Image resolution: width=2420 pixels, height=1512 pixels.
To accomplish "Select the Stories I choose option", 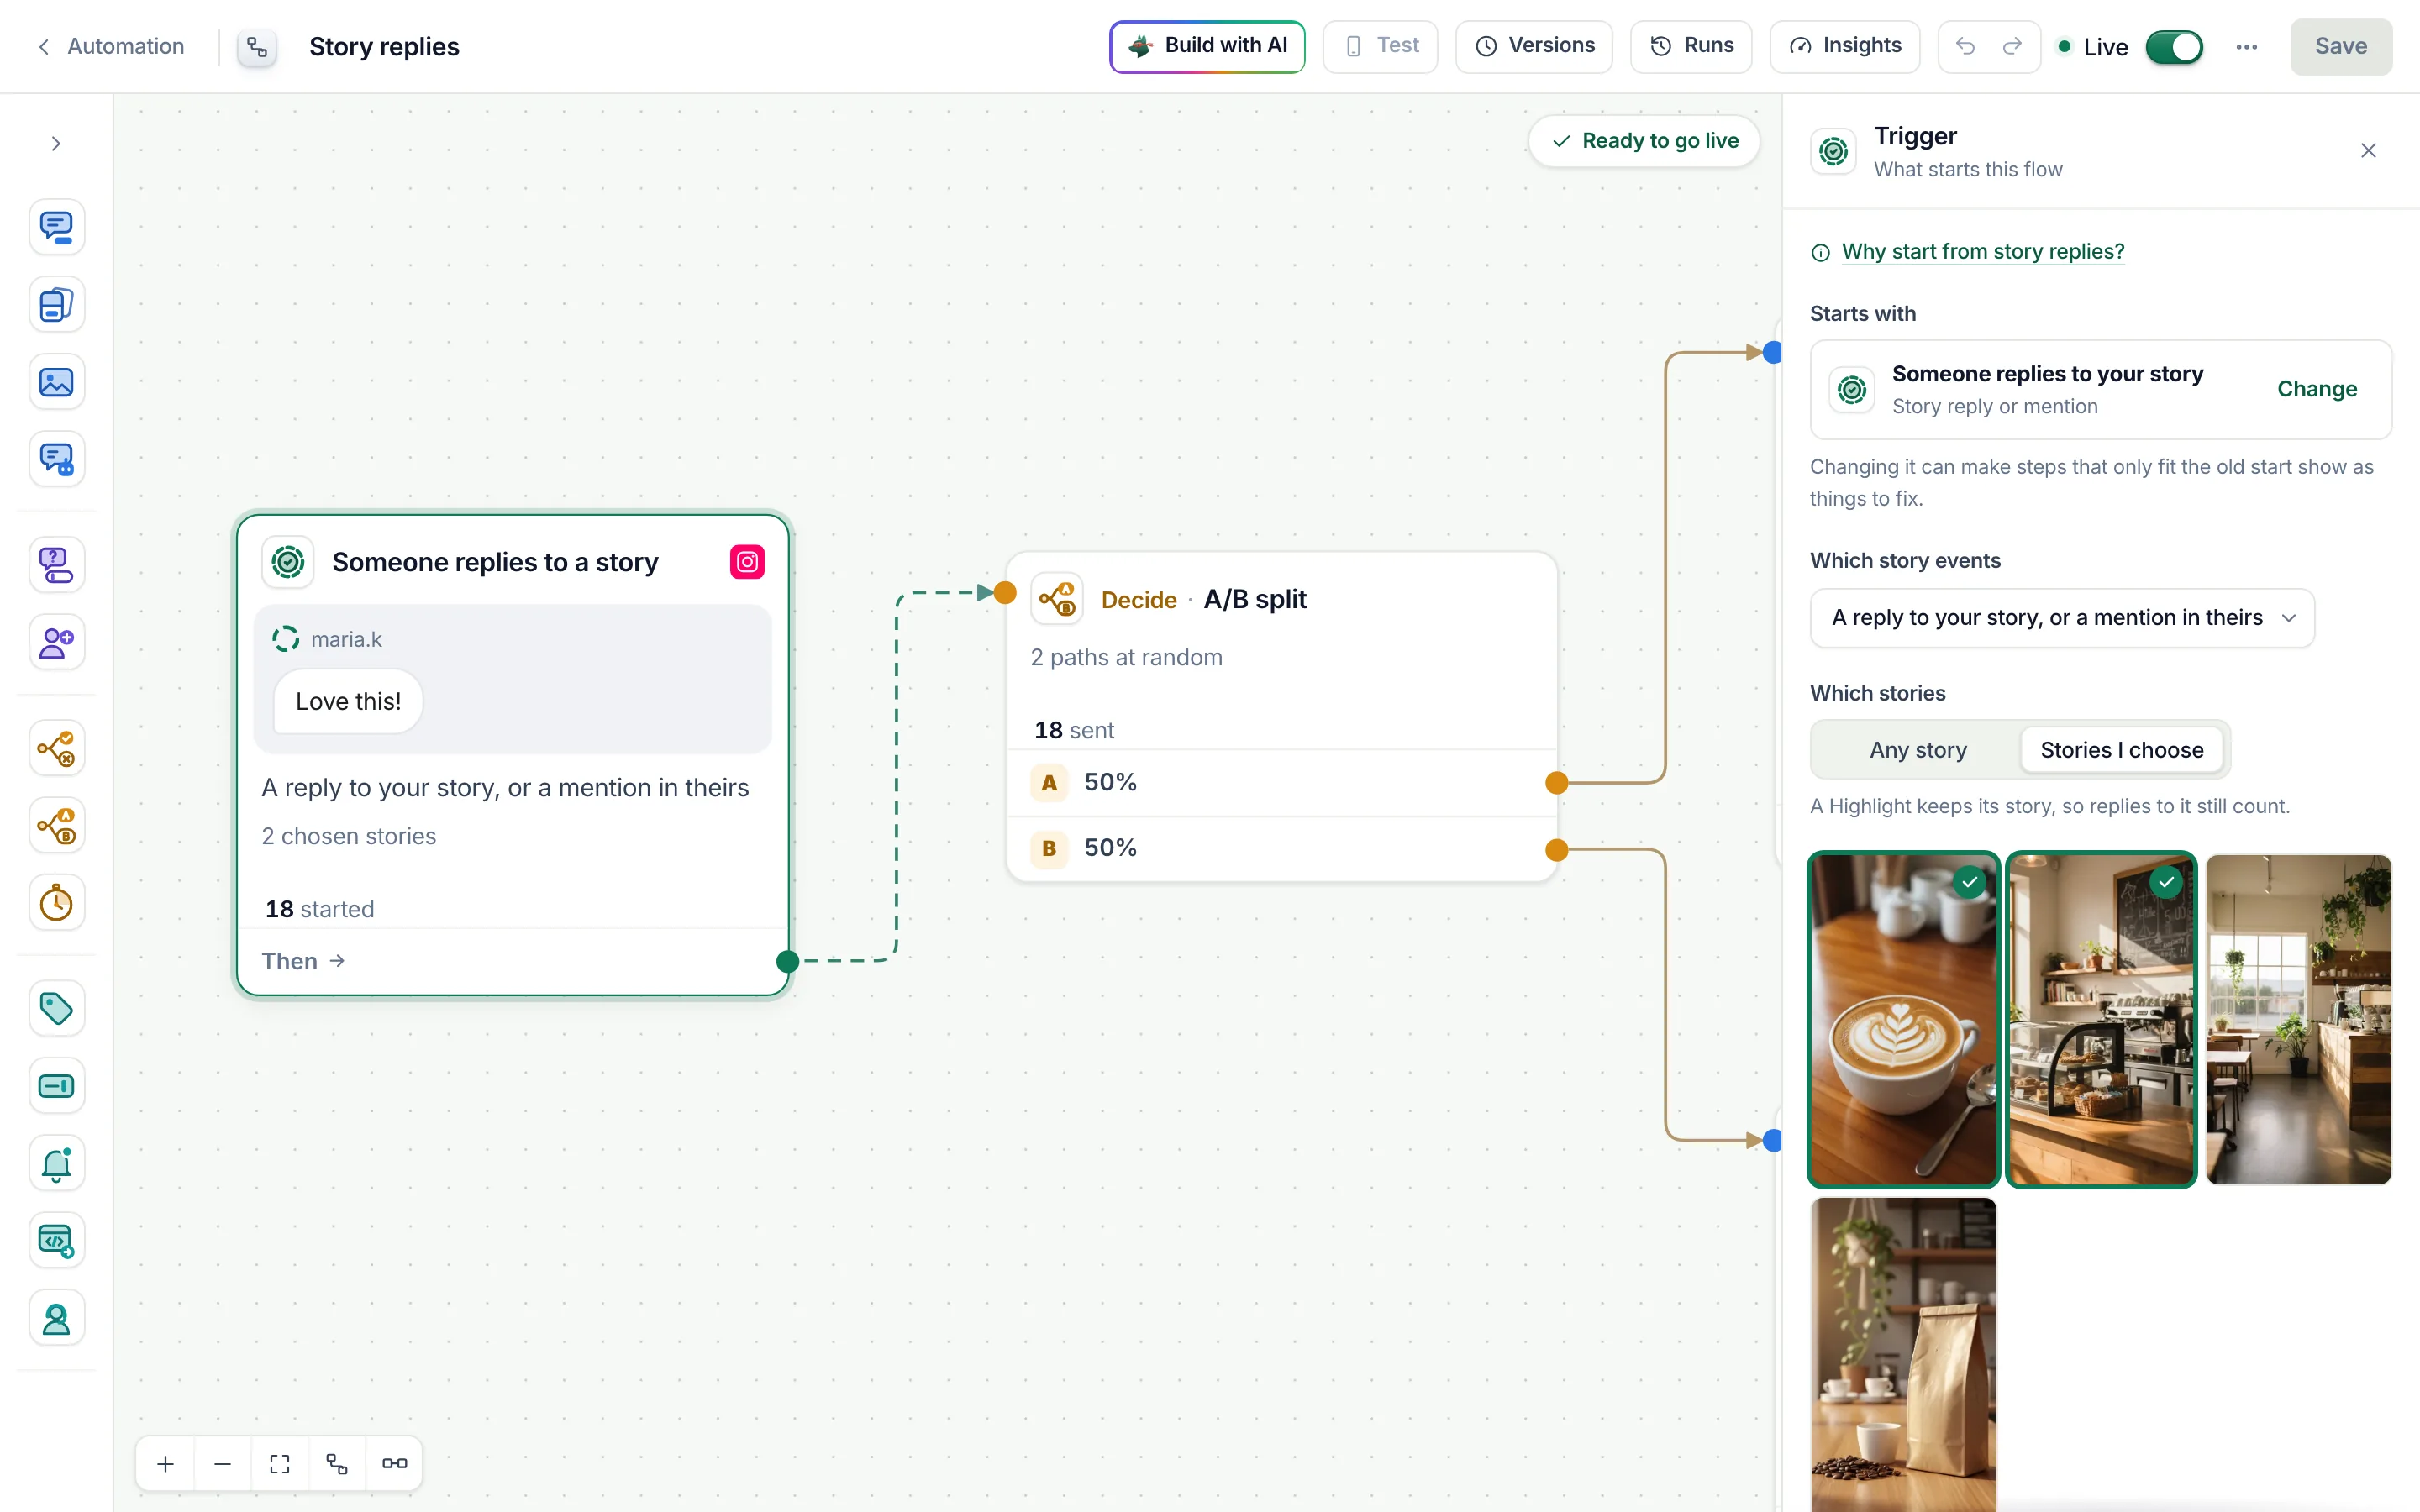I will 2121,750.
